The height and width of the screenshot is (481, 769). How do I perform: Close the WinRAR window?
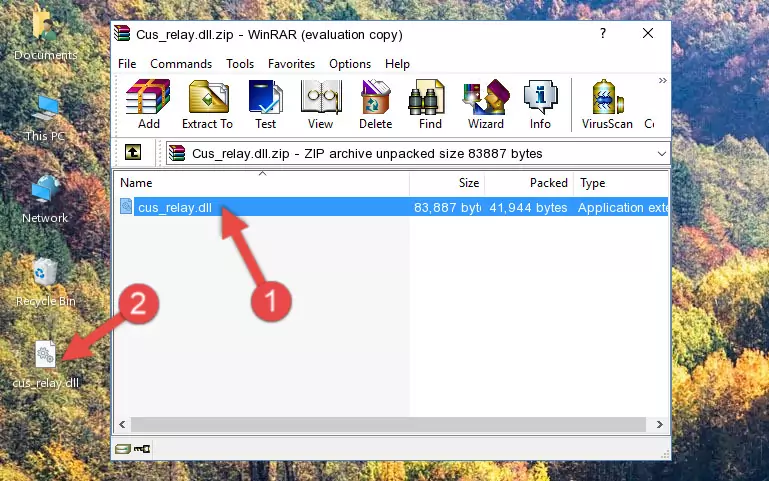pos(648,33)
